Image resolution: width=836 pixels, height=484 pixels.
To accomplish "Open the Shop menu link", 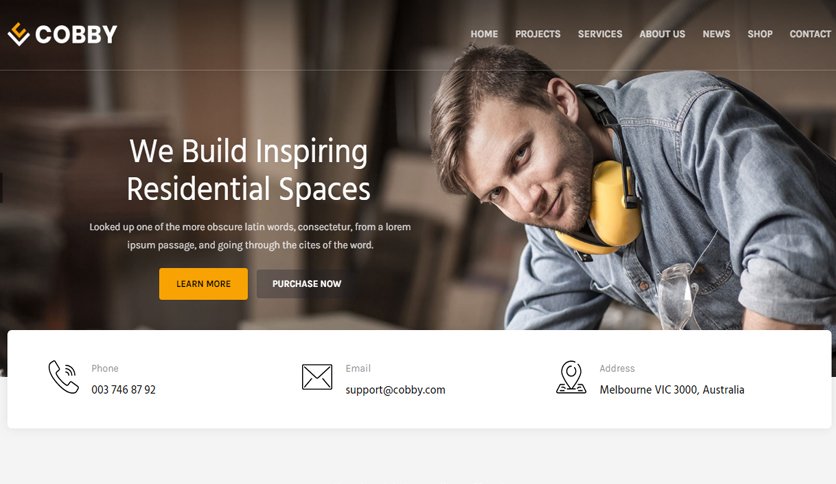I will point(760,34).
